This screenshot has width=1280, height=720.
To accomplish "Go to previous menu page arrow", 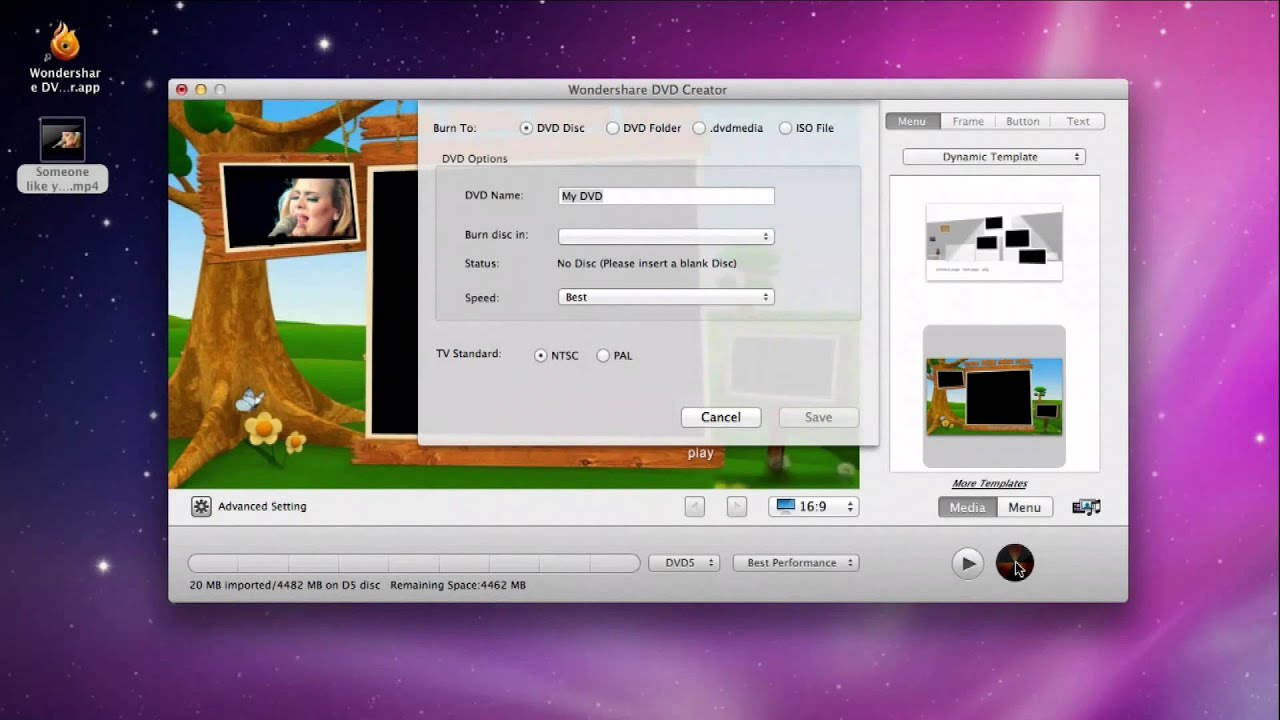I will coord(695,507).
